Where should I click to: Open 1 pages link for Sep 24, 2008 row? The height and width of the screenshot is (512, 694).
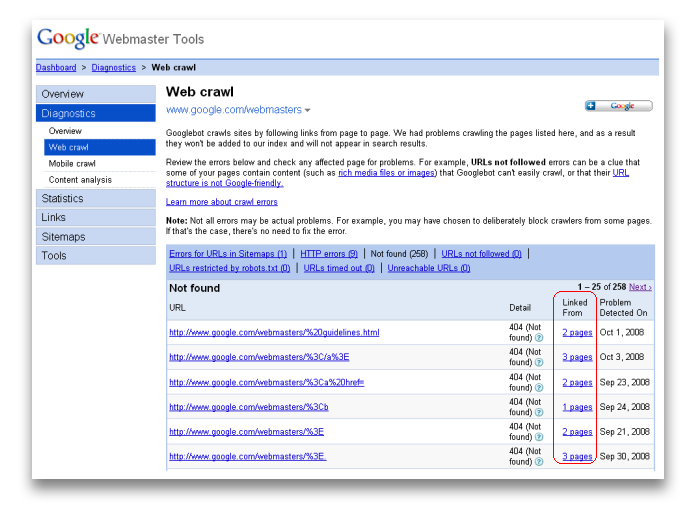pyautogui.click(x=577, y=407)
